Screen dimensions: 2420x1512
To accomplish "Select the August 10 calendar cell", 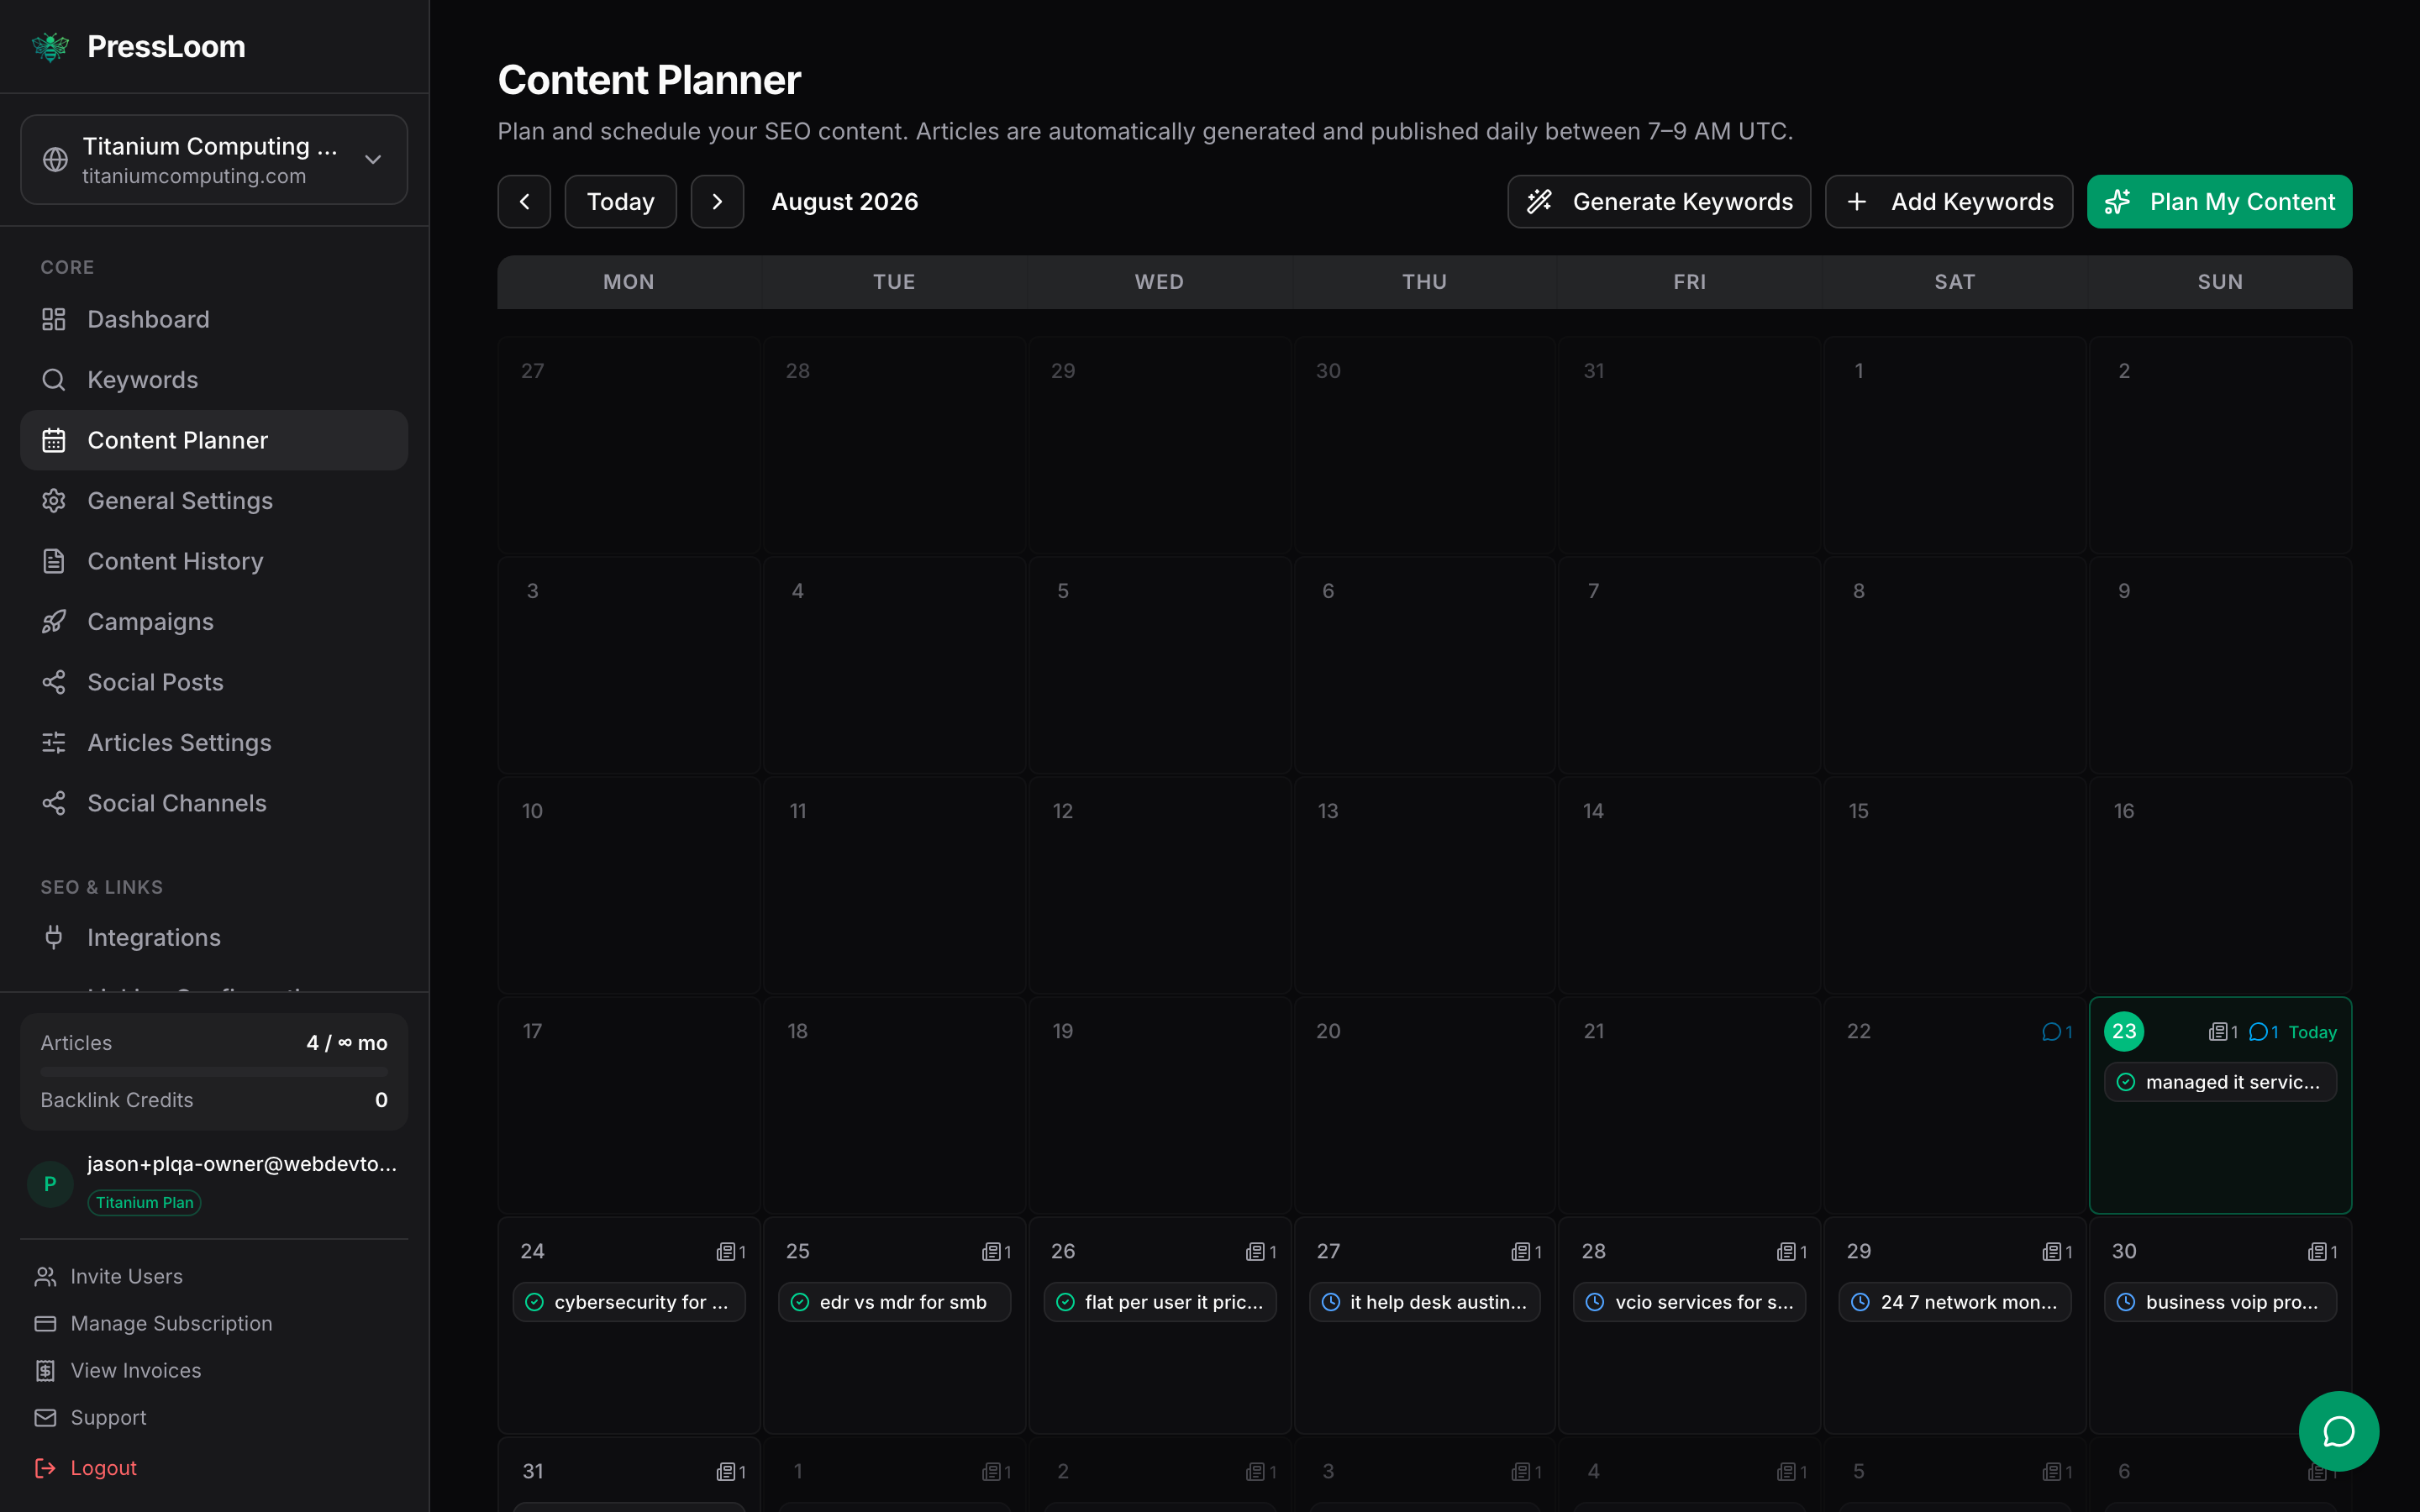I will click(x=629, y=885).
